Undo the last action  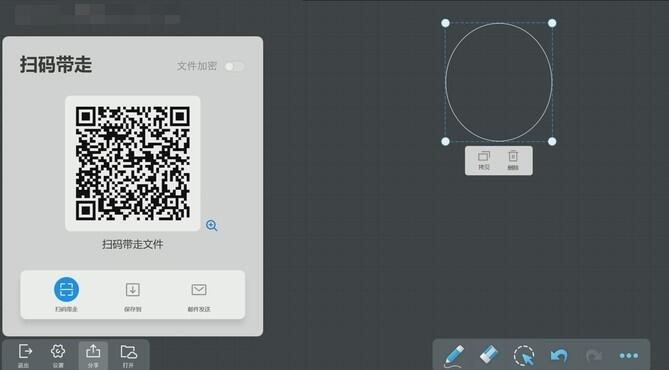pyautogui.click(x=559, y=355)
